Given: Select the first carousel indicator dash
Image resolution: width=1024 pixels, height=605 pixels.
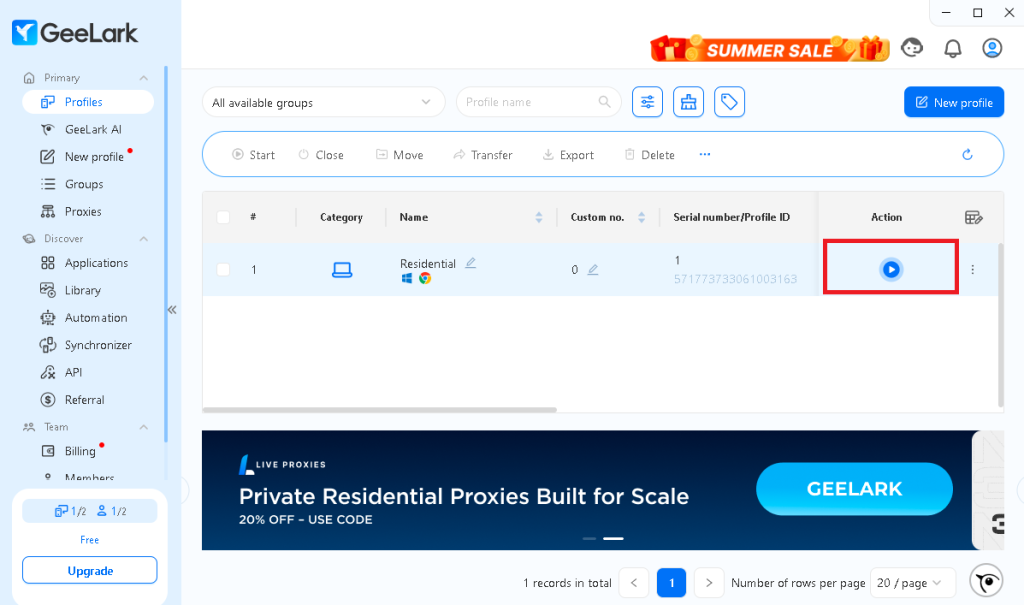Looking at the screenshot, I should click(x=589, y=538).
